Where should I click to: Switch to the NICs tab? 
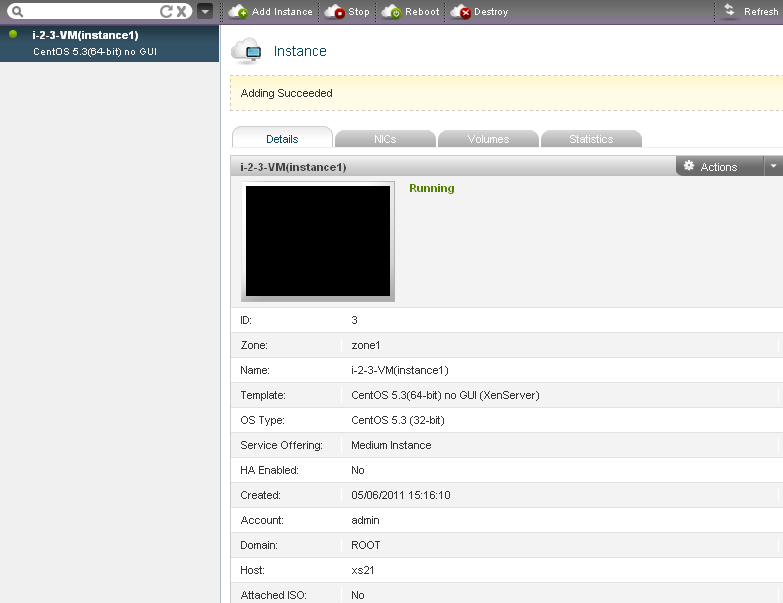[x=385, y=139]
